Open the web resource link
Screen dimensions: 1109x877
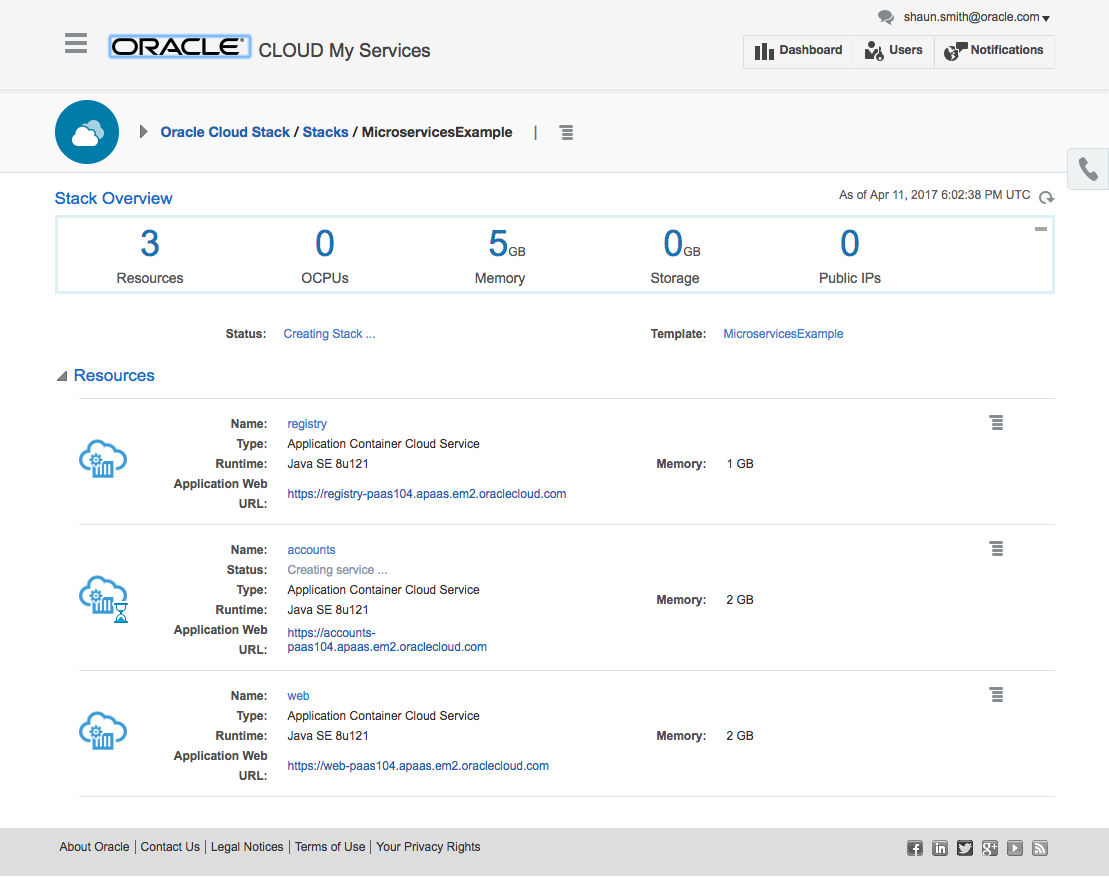point(298,696)
